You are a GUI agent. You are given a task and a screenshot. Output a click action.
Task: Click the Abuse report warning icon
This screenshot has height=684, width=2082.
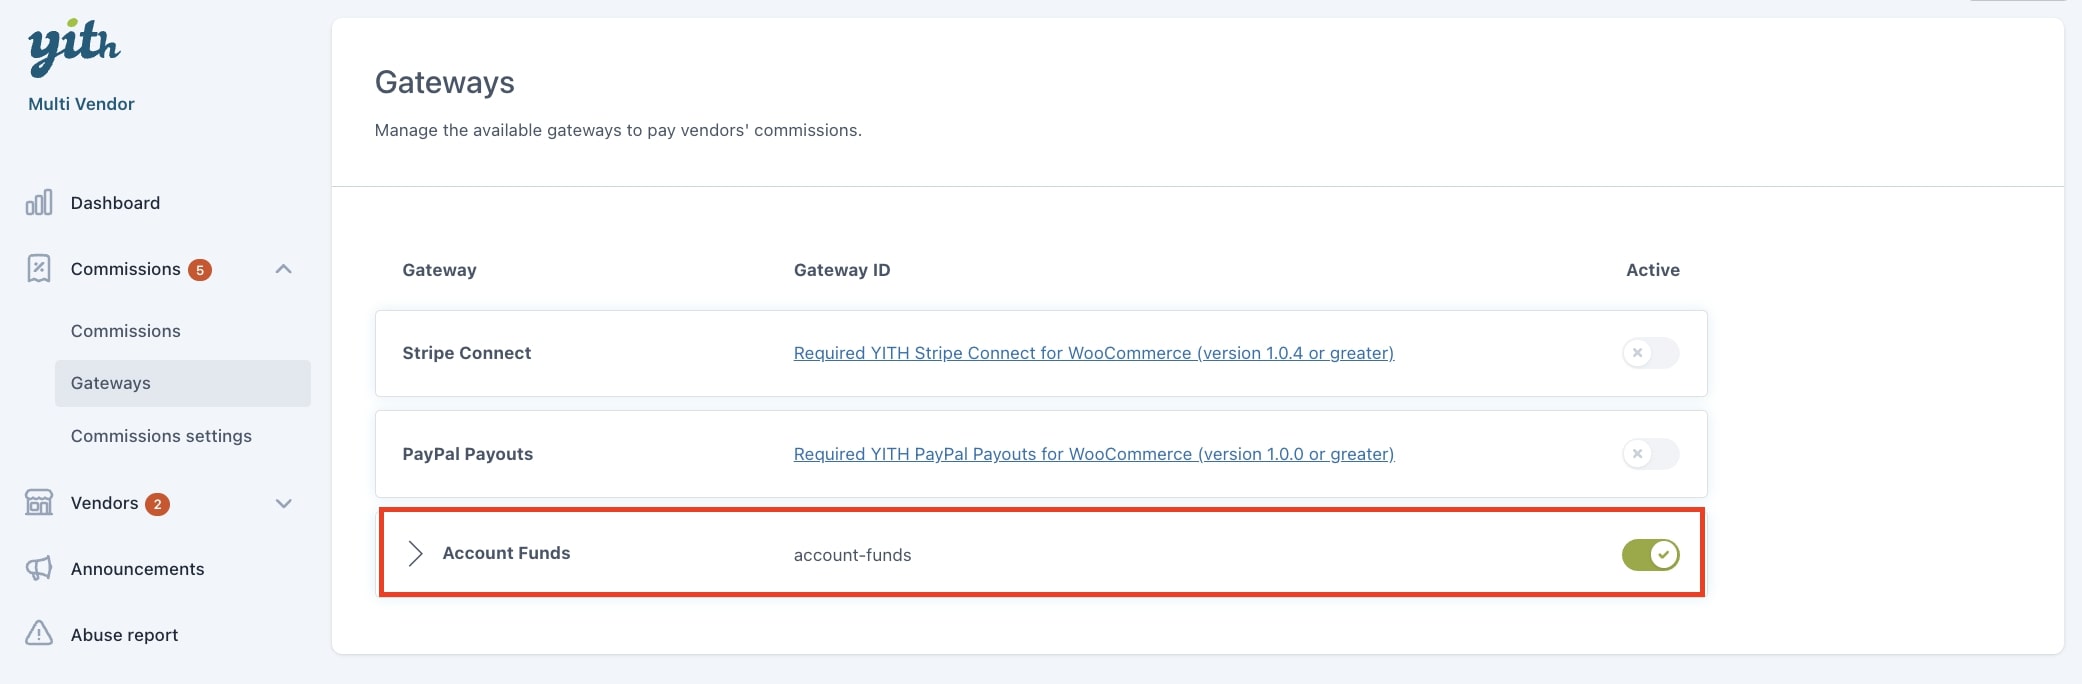pyautogui.click(x=39, y=633)
